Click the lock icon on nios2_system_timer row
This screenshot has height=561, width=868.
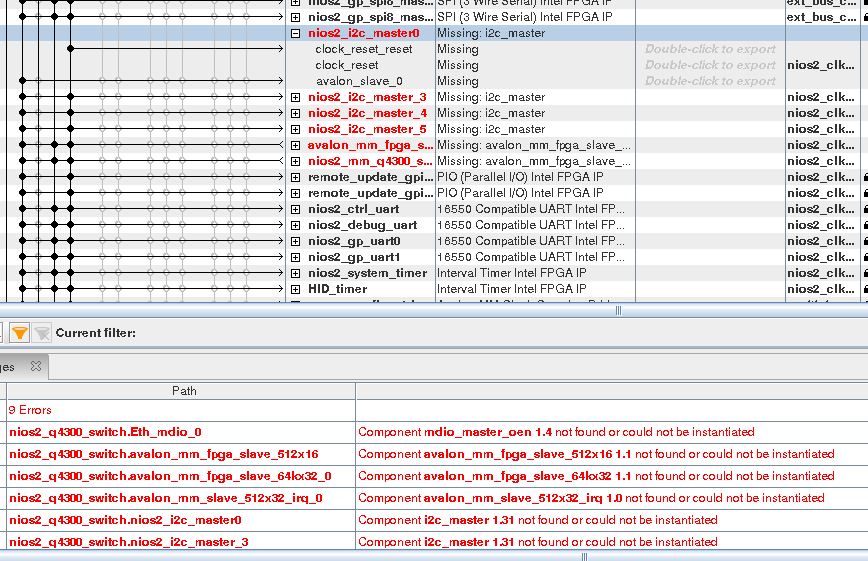point(864,273)
